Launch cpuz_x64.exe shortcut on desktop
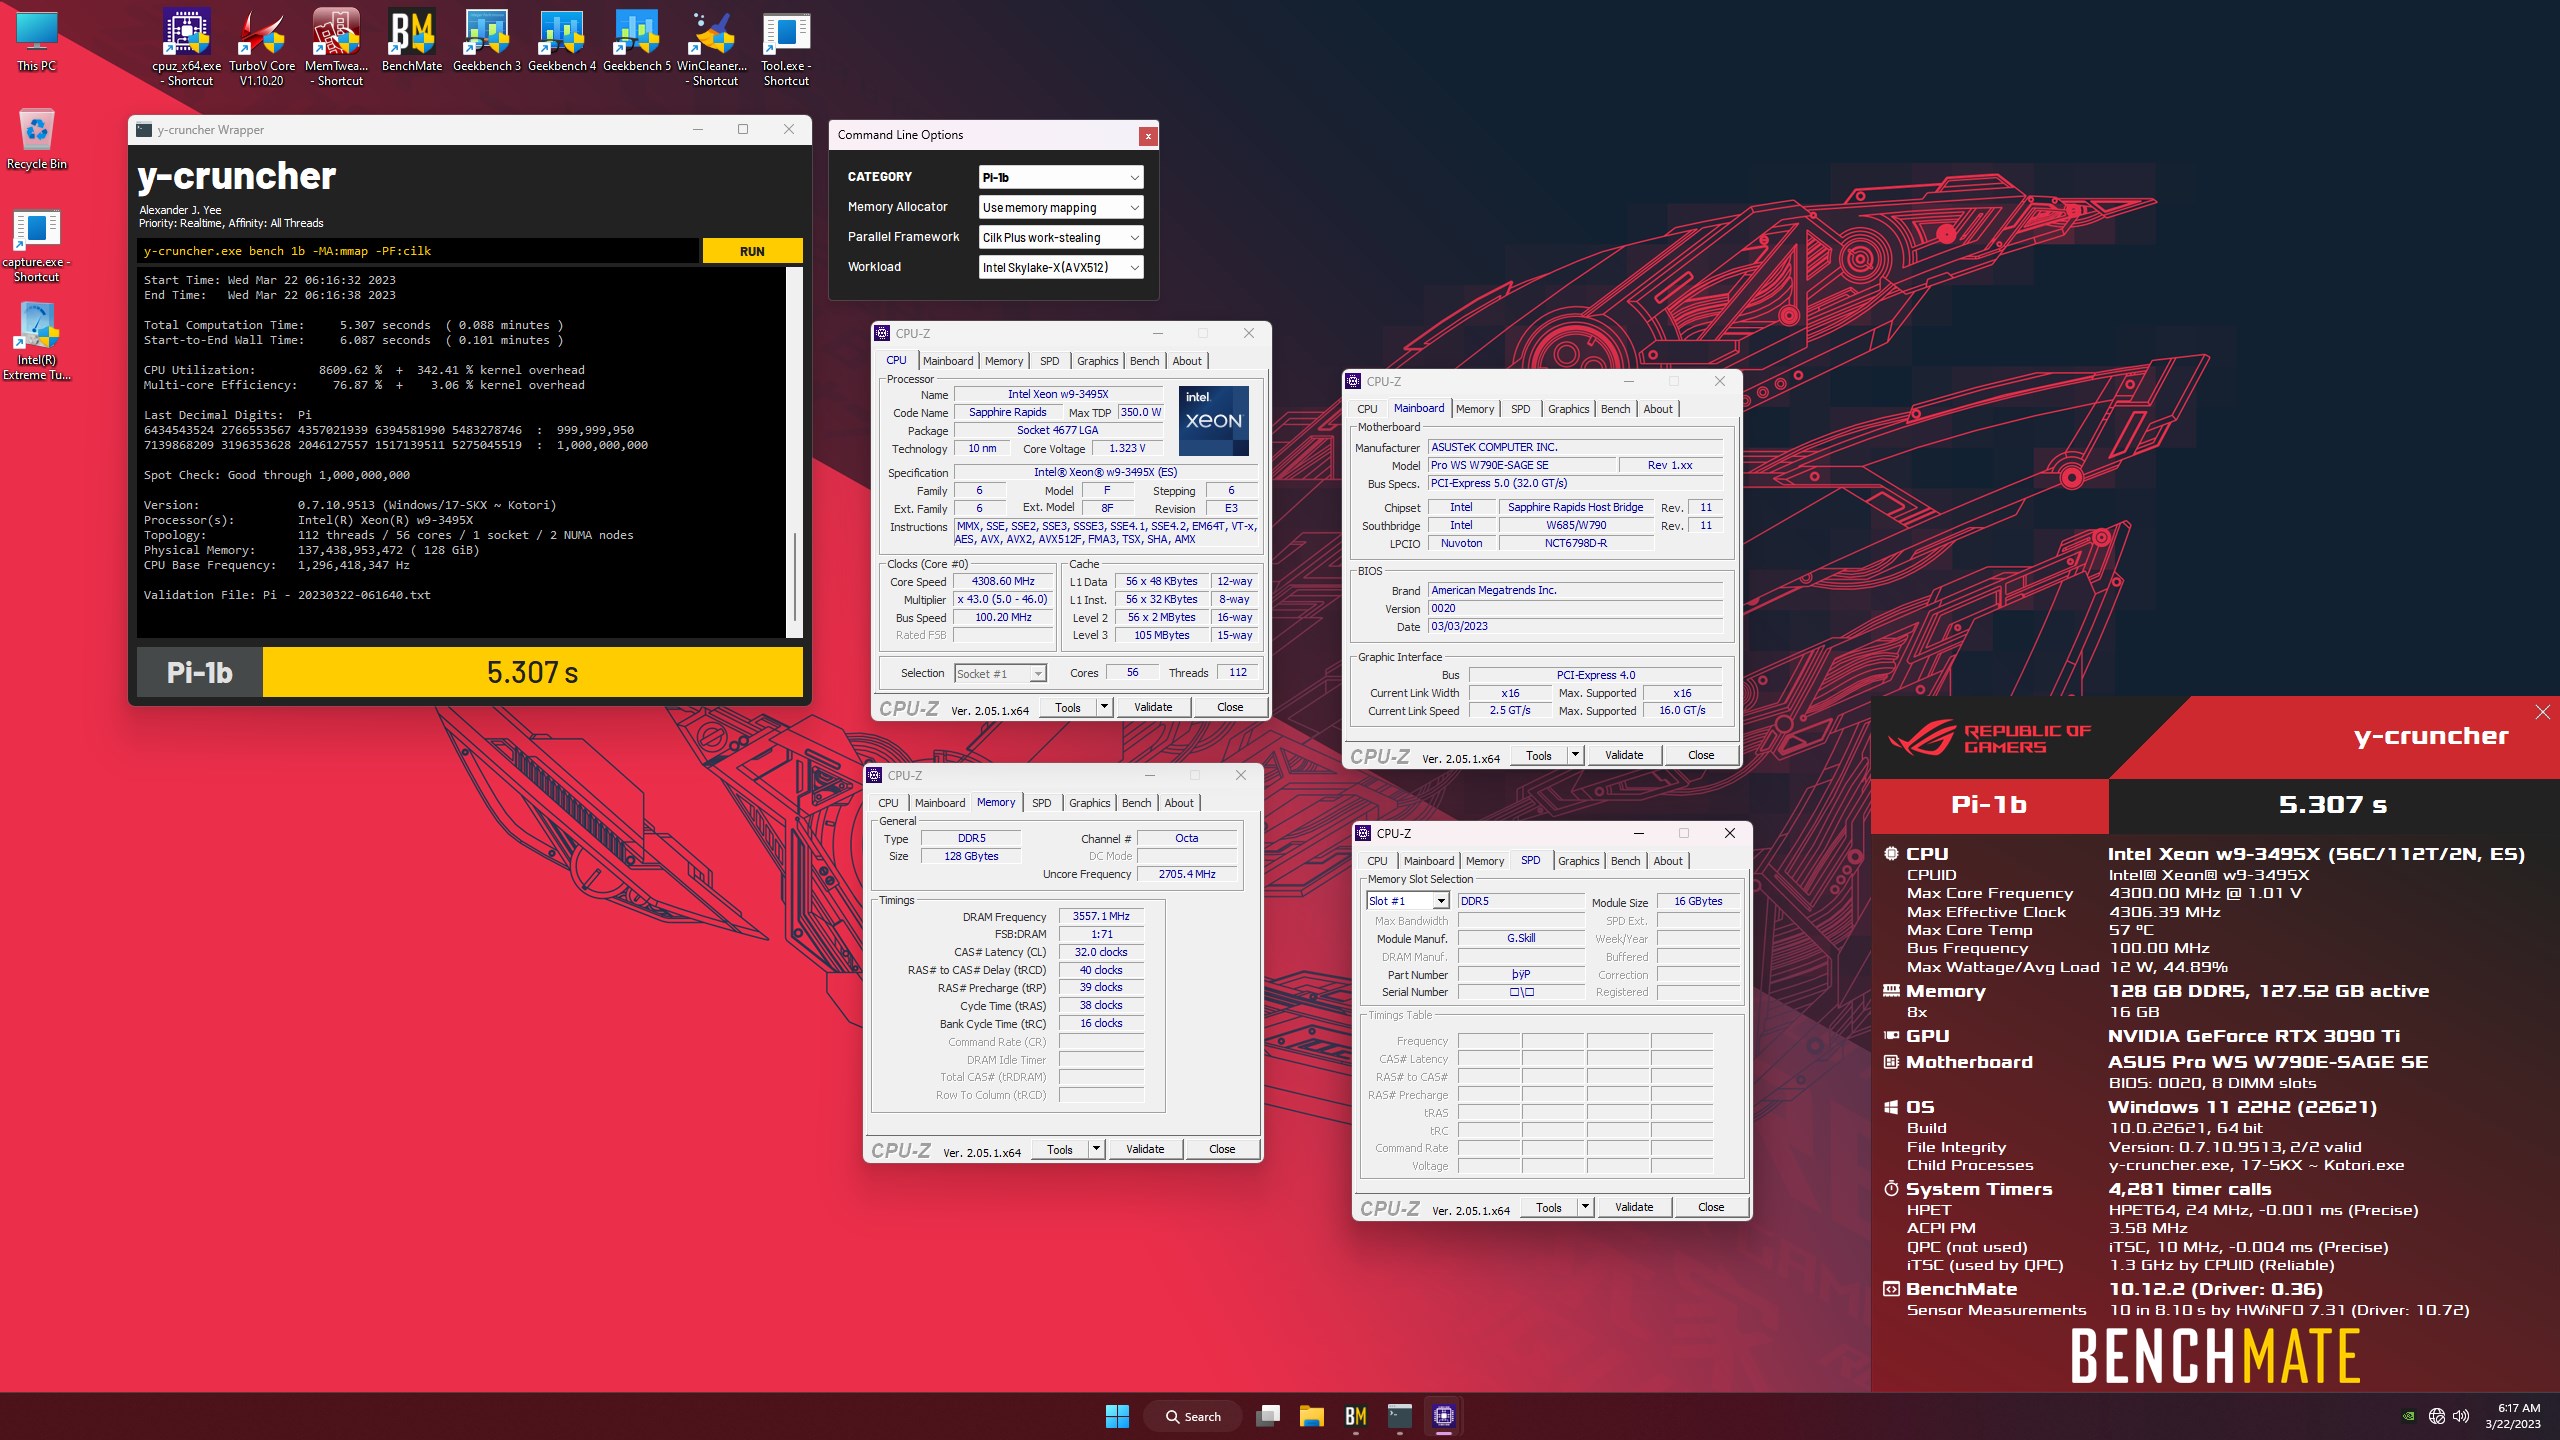Screen dimensions: 2560x1440 187,48
